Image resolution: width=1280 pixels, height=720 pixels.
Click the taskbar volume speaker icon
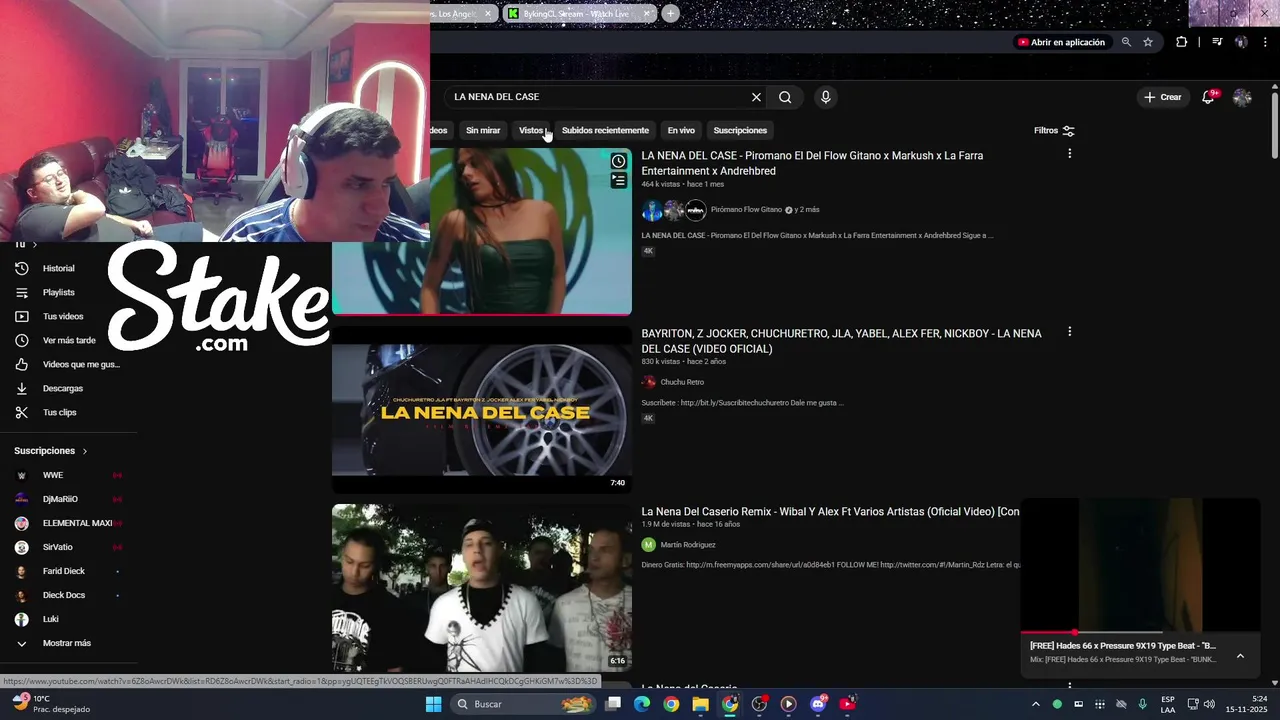(1208, 704)
